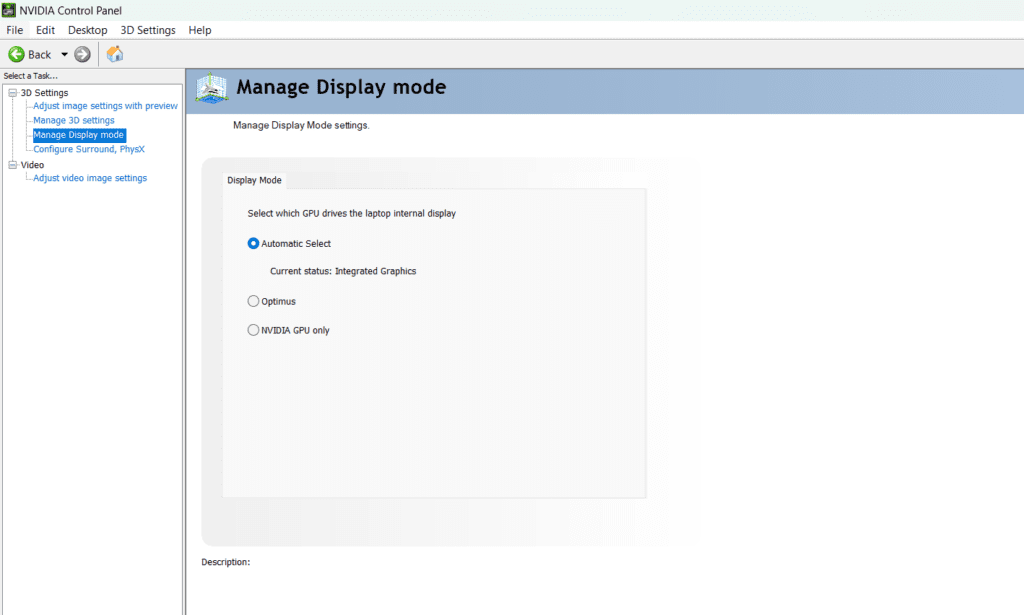Click the NVIDIA Control Panel title bar icon
Viewport: 1024px width, 615px height.
[x=8, y=10]
